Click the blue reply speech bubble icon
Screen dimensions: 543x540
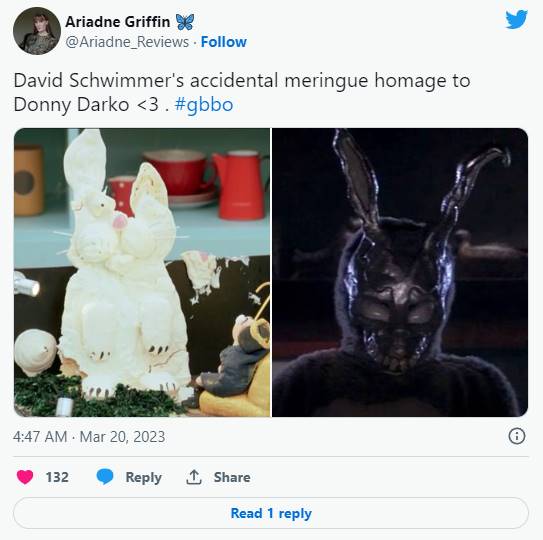click(x=105, y=477)
